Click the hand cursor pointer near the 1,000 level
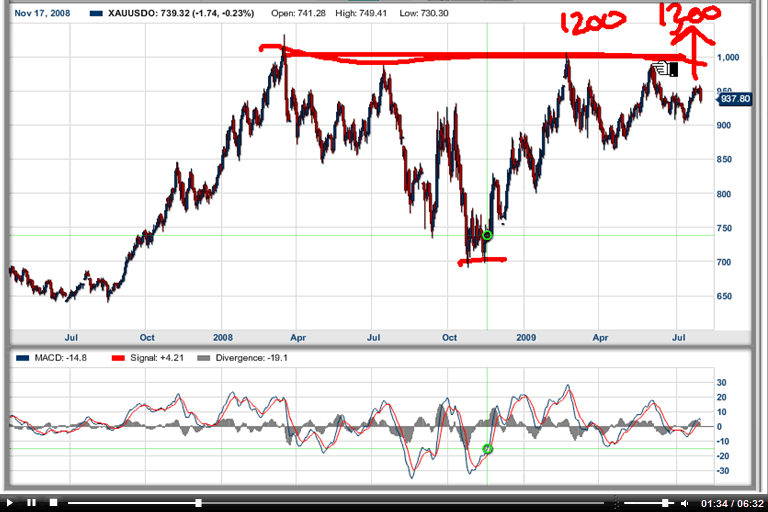Viewport: 768px width, 512px height. 665,68
